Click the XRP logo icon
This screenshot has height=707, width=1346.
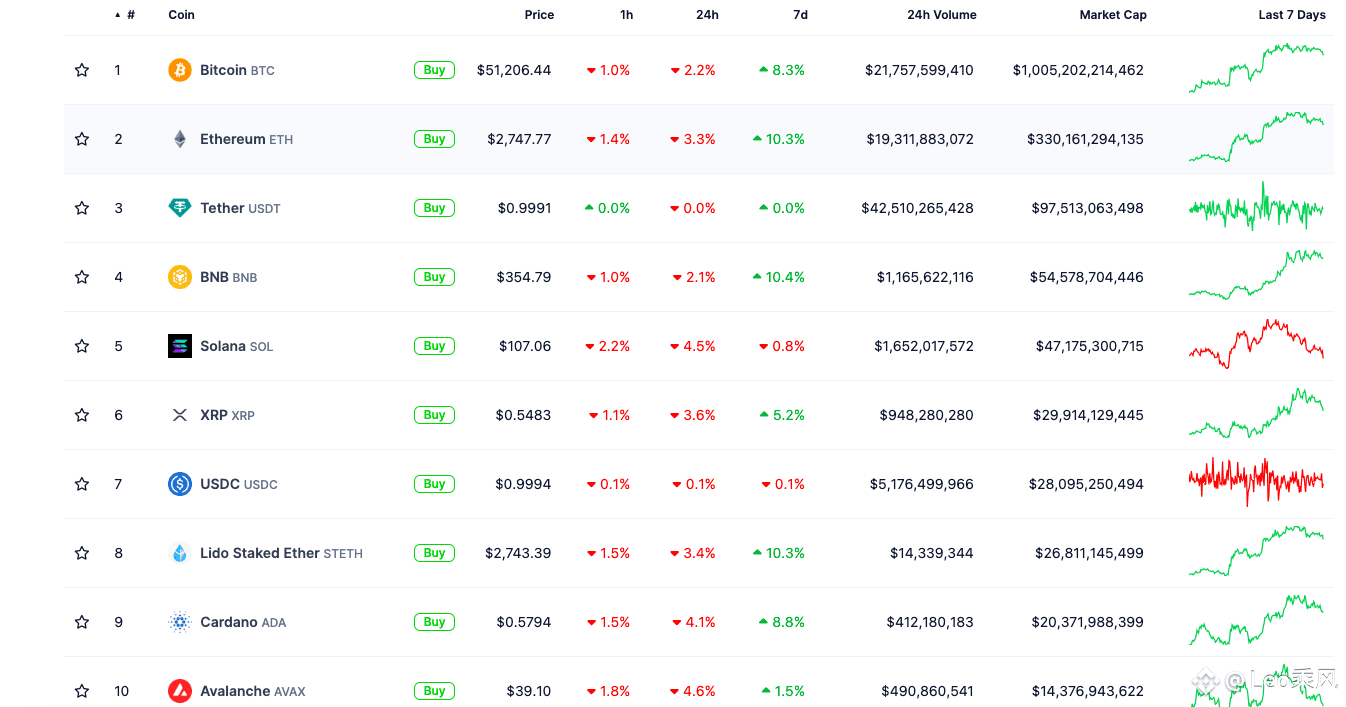click(x=180, y=415)
